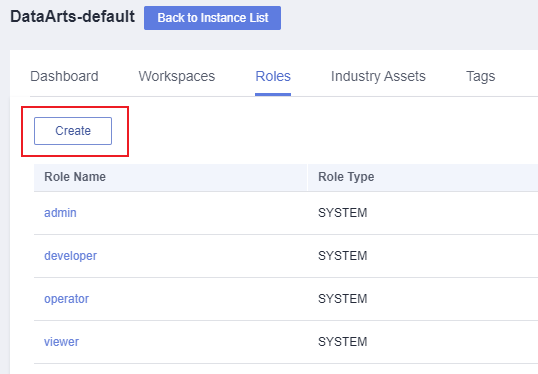This screenshot has width=538, height=374.
Task: Go to the Industry Assets tab
Action: click(378, 76)
